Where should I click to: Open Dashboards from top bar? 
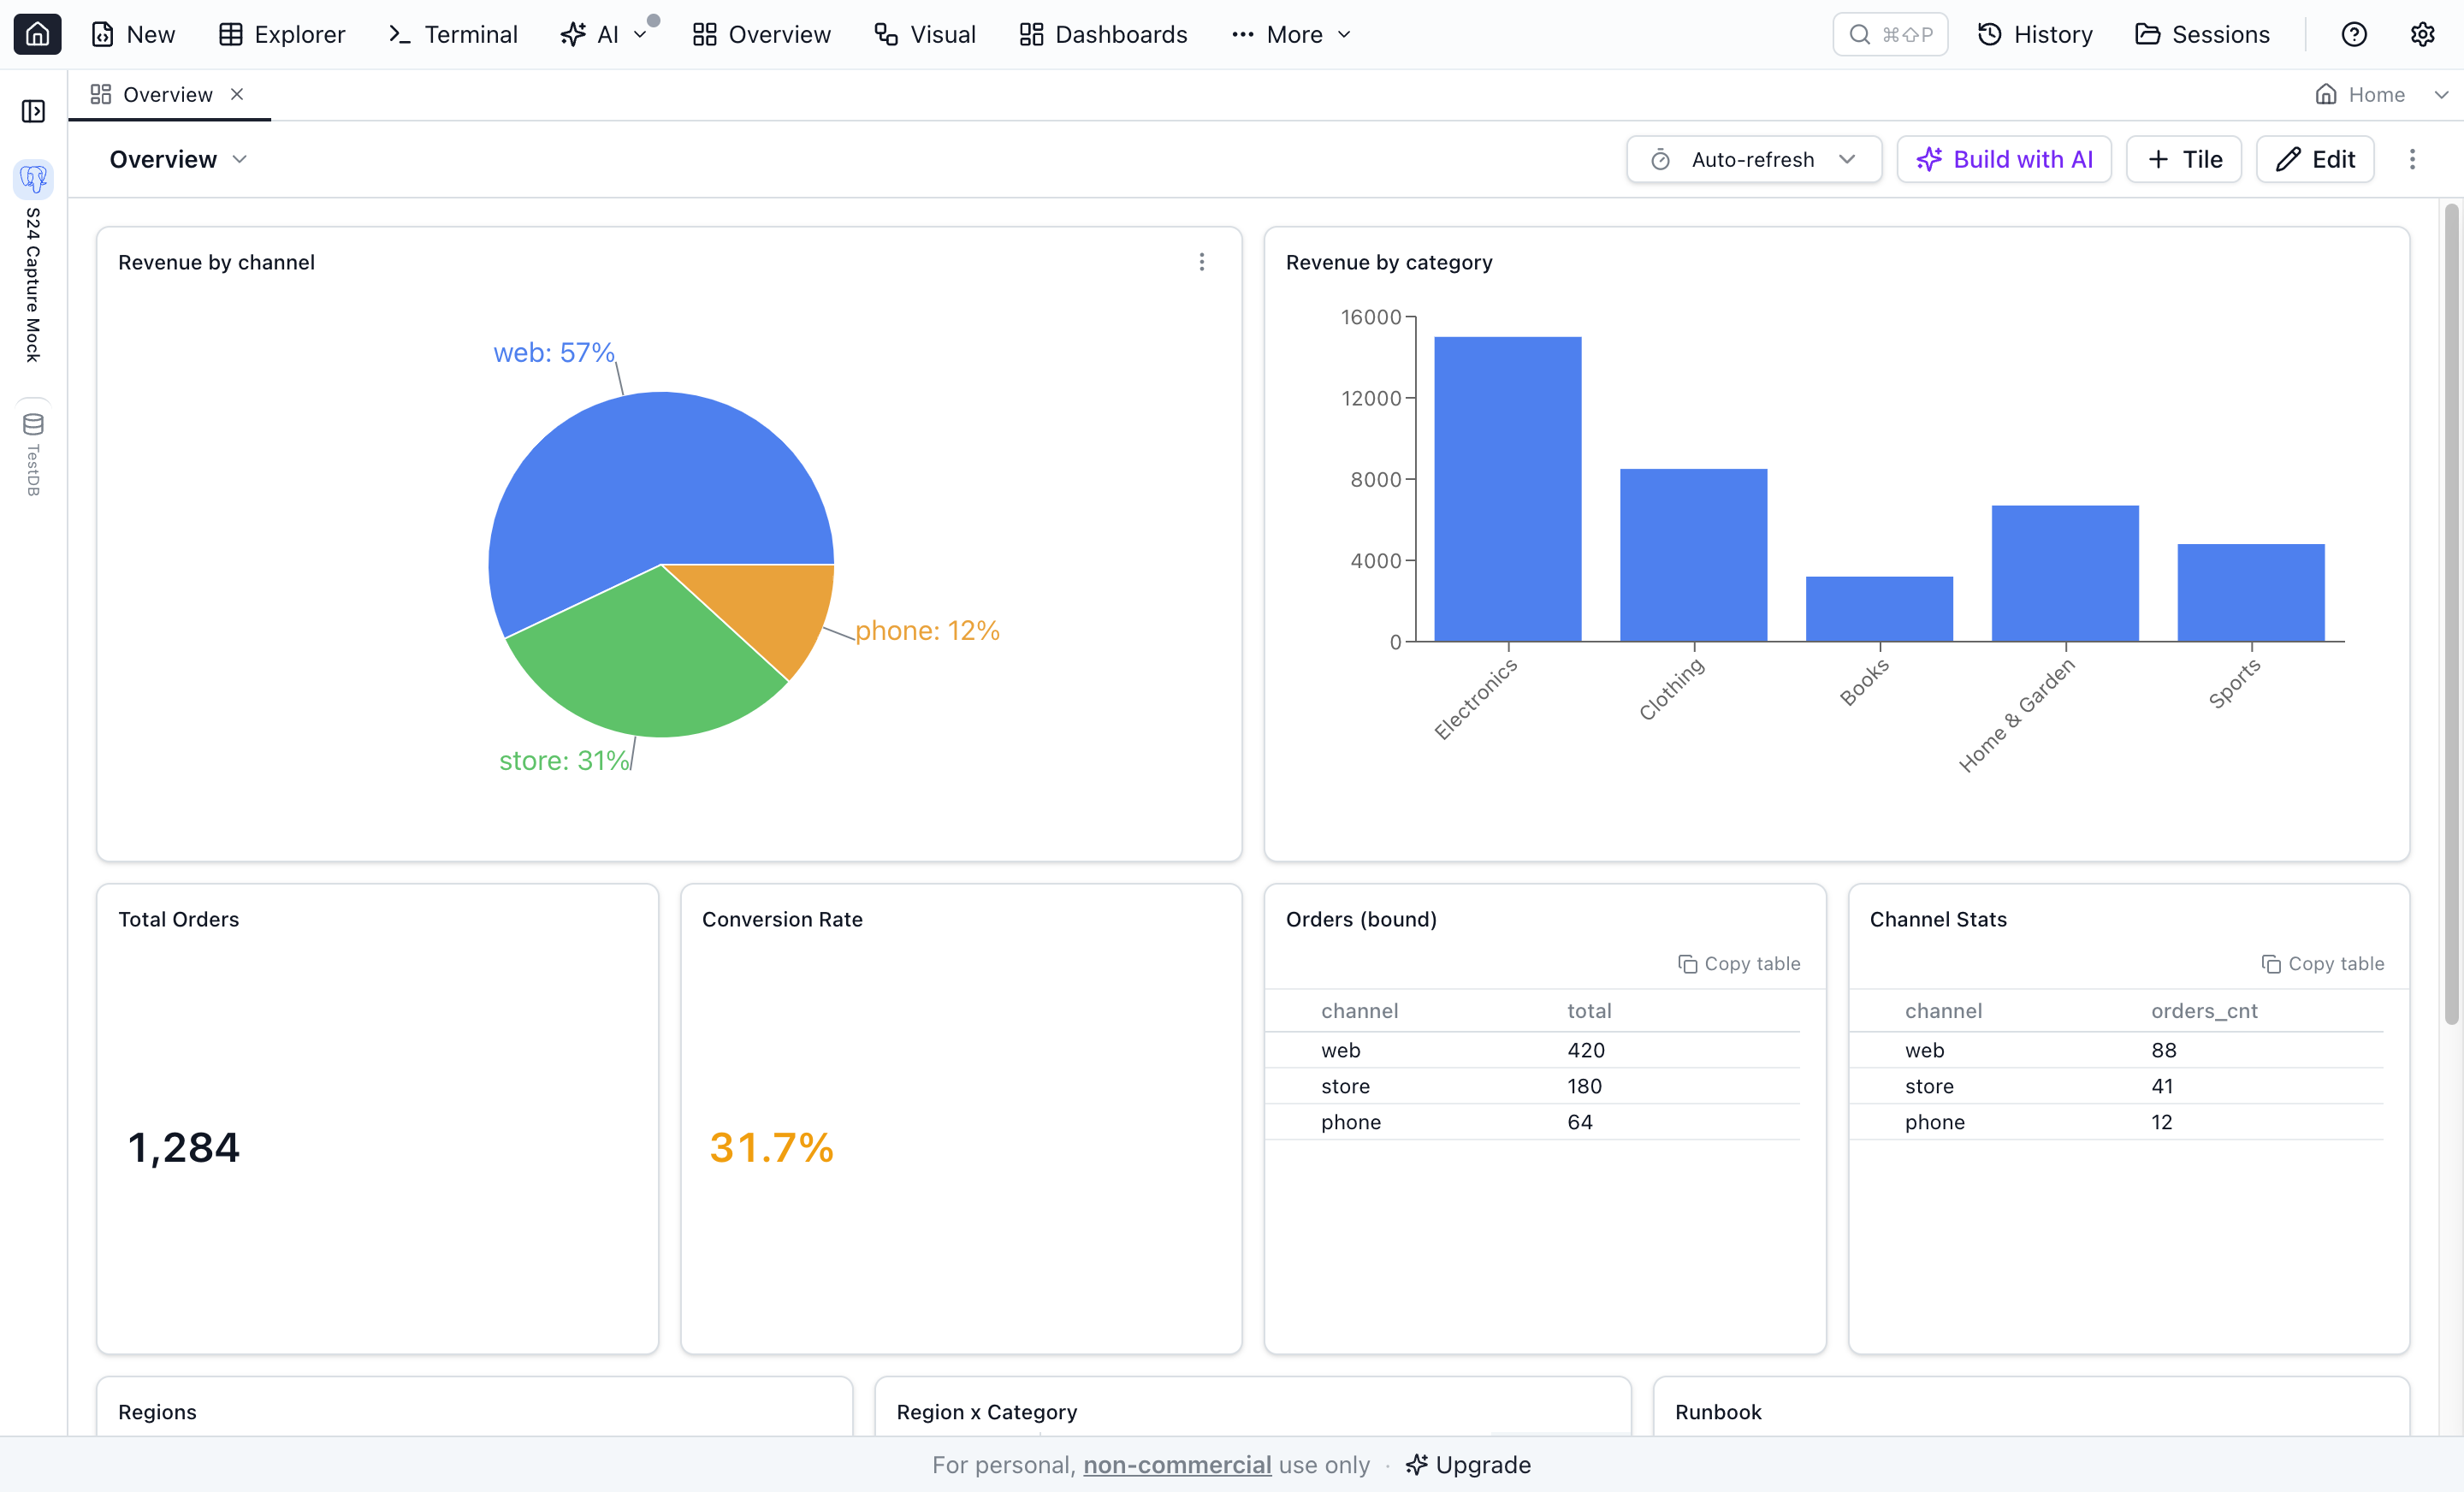pos(1103,34)
